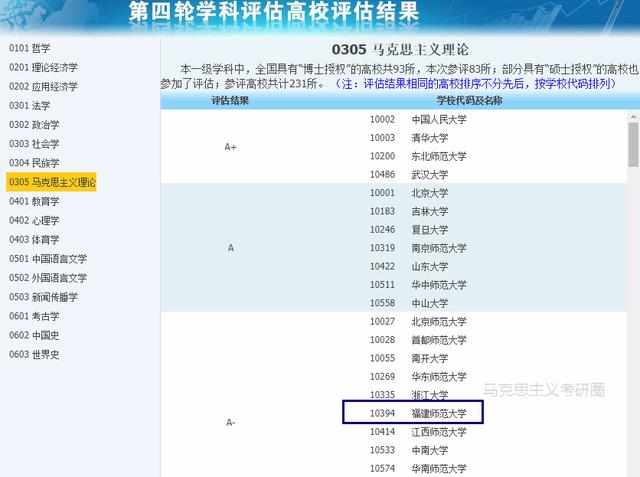
Task: Click the 学校代码及名称 column header
Action: click(x=469, y=100)
